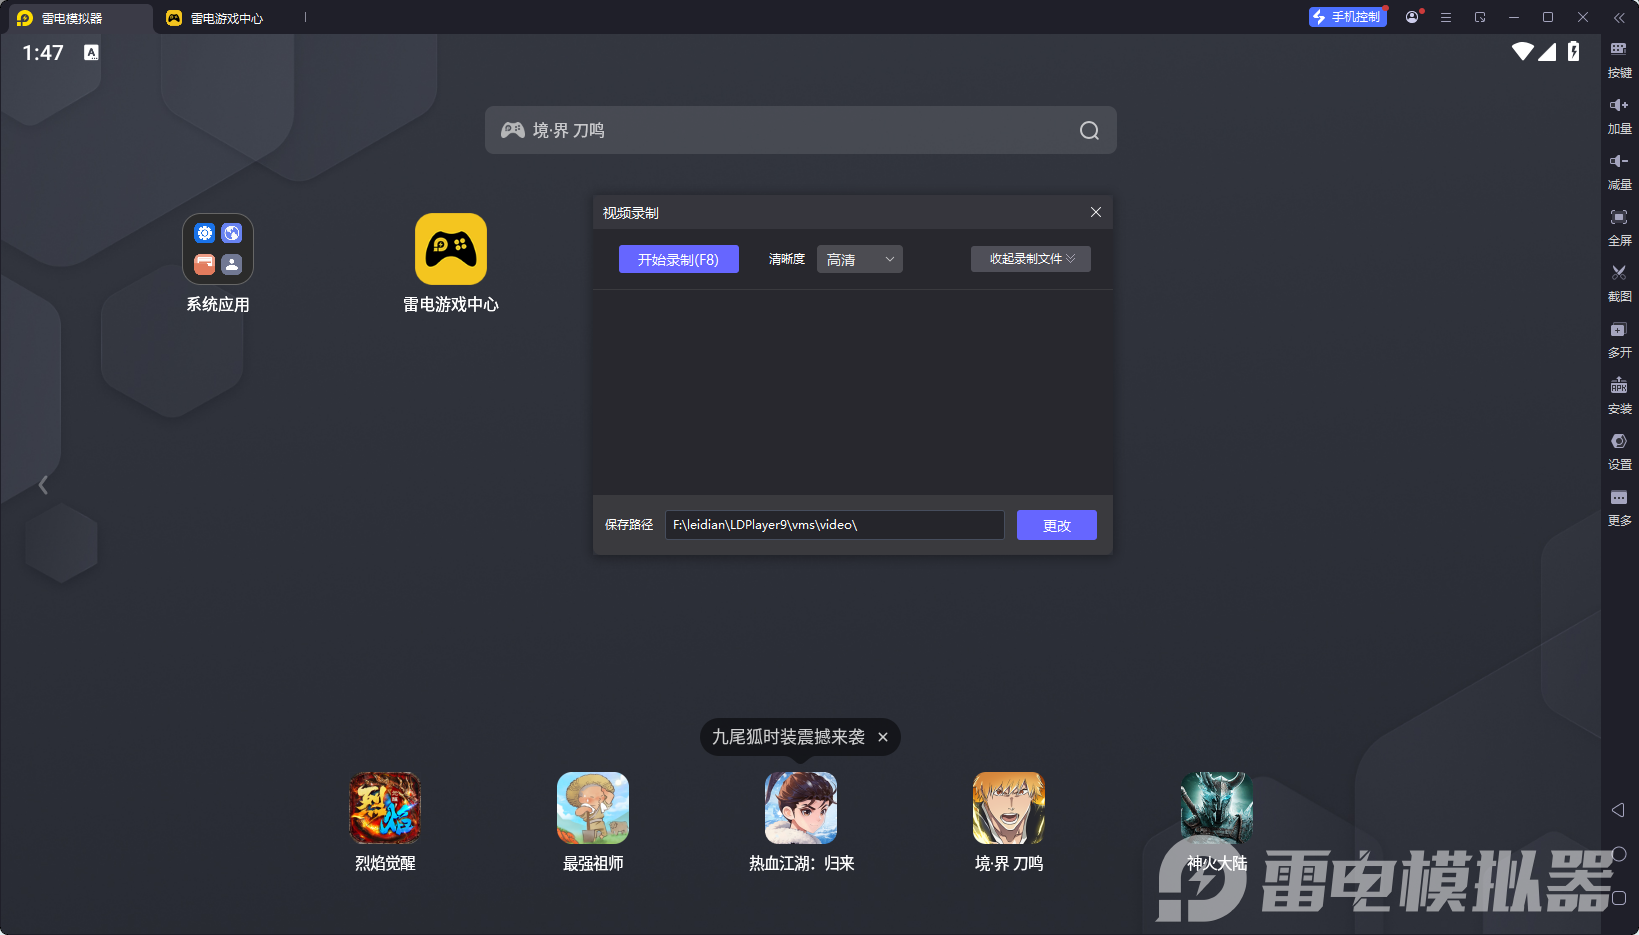This screenshot has width=1639, height=935.
Task: Enter 全屏 fullscreen mode from sidebar
Action: pyautogui.click(x=1619, y=227)
